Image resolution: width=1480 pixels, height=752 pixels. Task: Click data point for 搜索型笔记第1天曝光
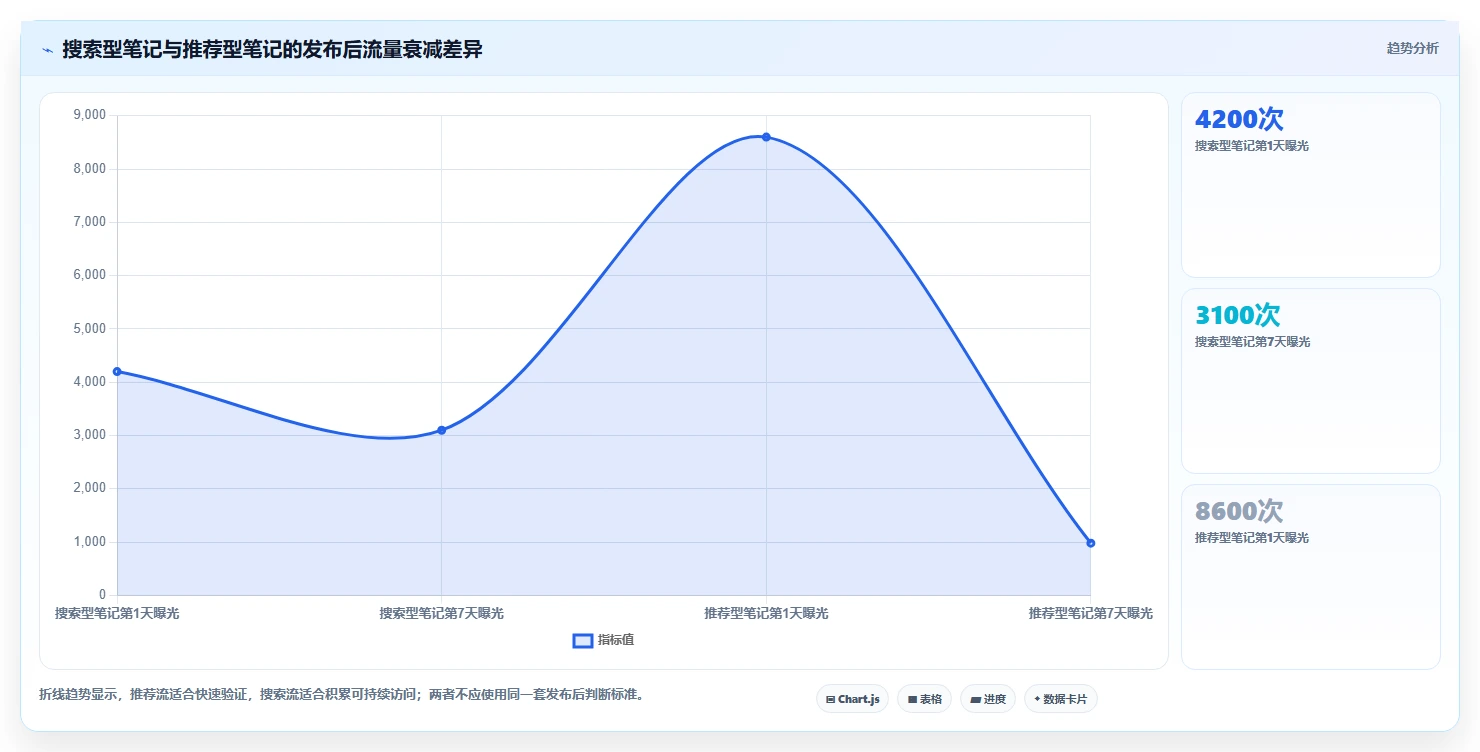(x=117, y=372)
